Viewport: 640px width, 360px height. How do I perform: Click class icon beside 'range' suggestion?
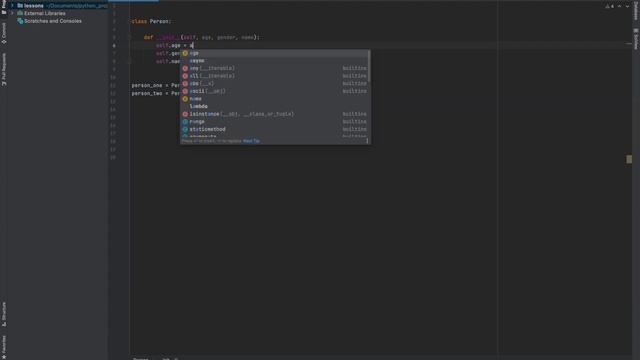click(x=185, y=122)
